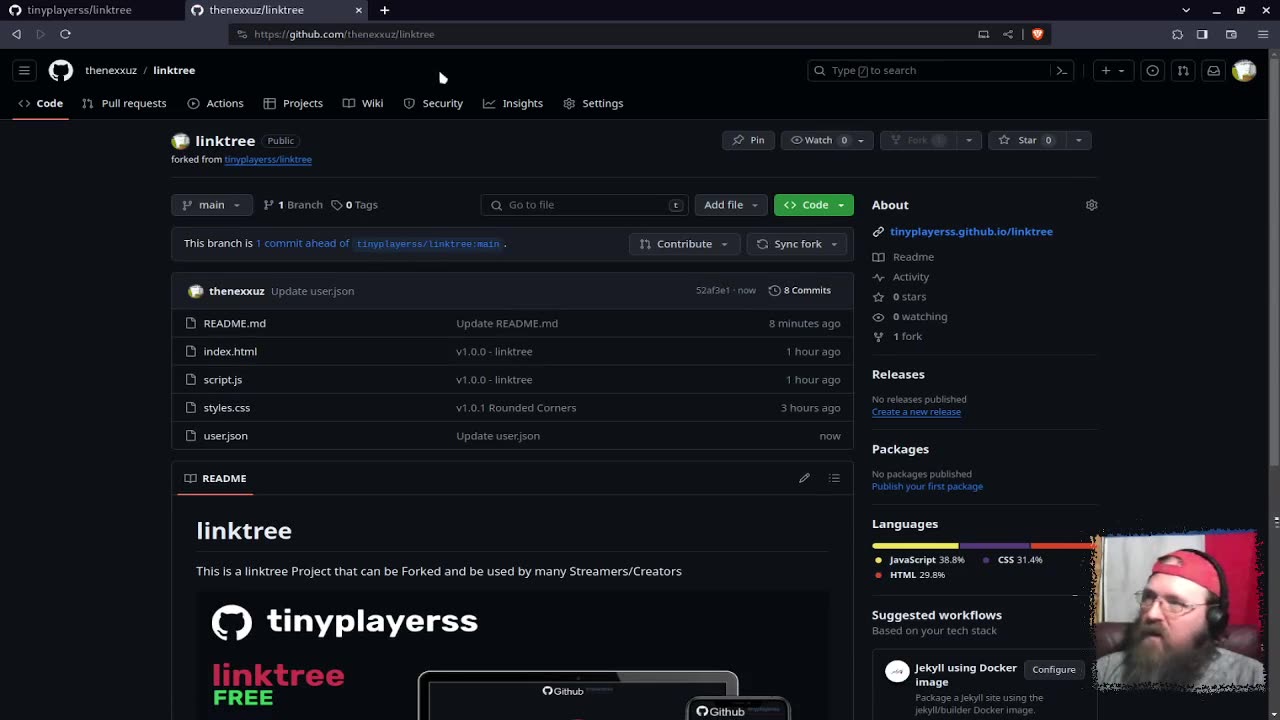The height and width of the screenshot is (720, 1280).
Task: Open the browser main menu icon
Action: pyautogui.click(x=1262, y=34)
